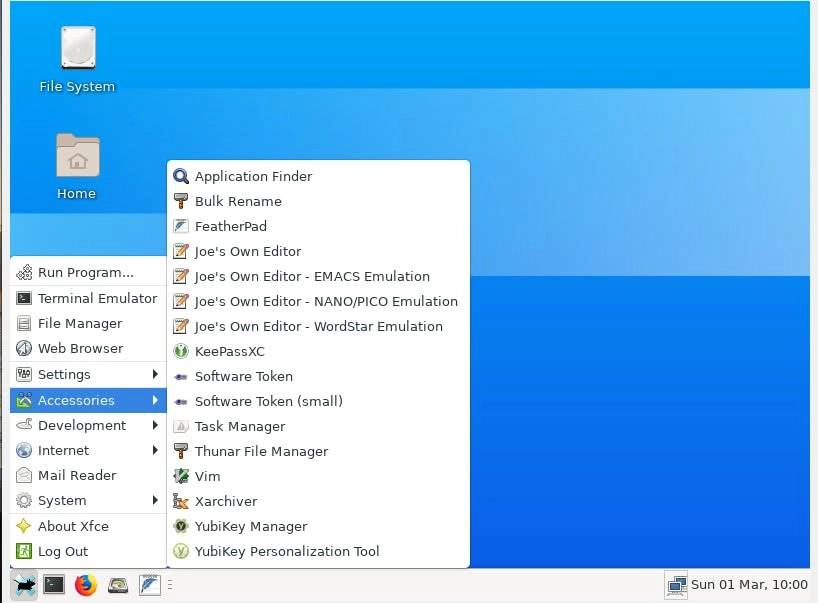This screenshot has width=818, height=603.
Task: Click the Vim icon
Action: [181, 476]
